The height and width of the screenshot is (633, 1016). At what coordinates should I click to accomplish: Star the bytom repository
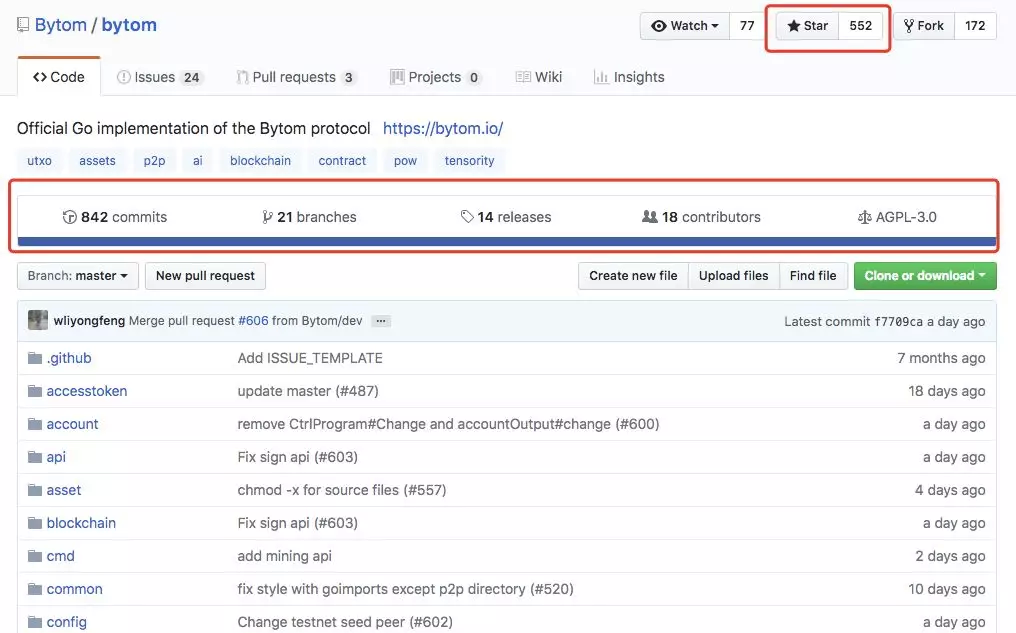[x=807, y=26]
